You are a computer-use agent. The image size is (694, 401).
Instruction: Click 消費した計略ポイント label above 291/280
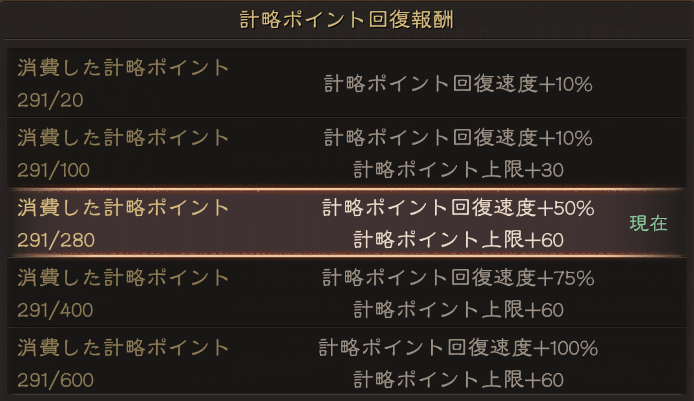[123, 208]
